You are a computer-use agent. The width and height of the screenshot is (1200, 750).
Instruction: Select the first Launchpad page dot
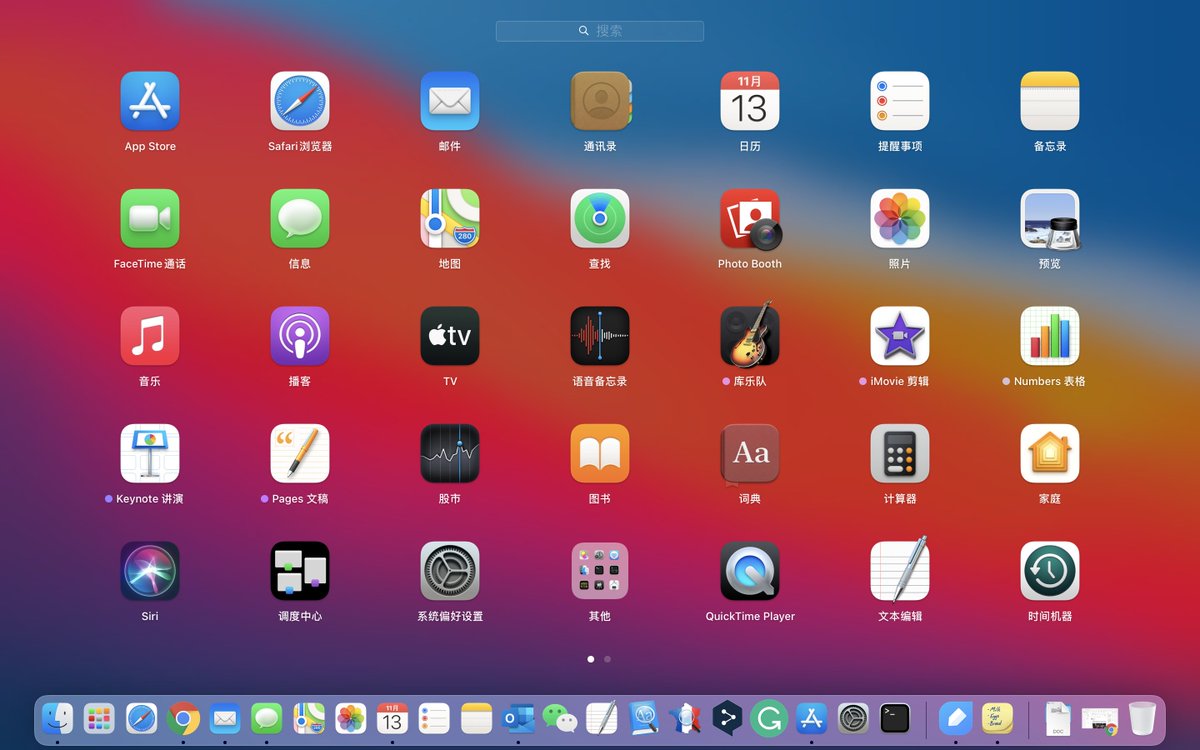590,659
